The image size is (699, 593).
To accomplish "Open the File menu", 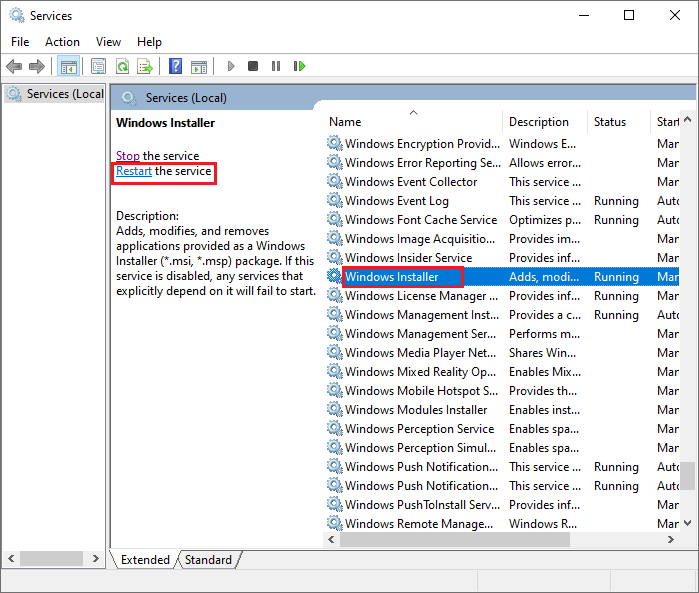I will tap(20, 42).
